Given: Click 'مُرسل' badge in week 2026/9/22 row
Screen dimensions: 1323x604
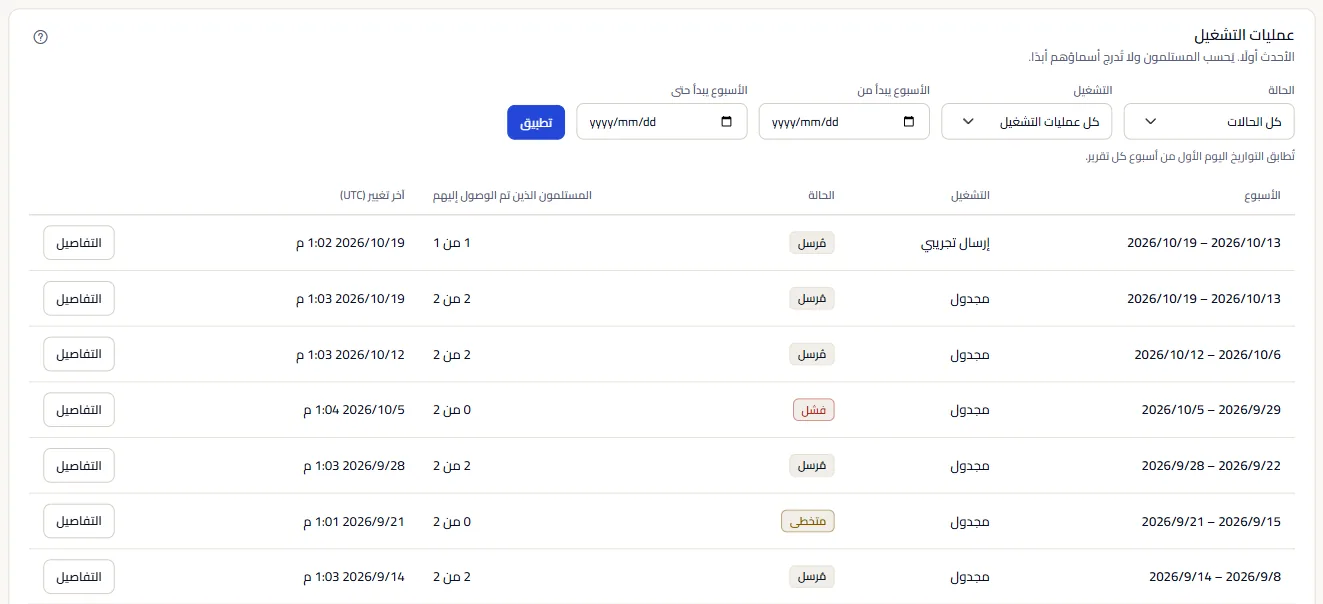Looking at the screenshot, I should [811, 465].
